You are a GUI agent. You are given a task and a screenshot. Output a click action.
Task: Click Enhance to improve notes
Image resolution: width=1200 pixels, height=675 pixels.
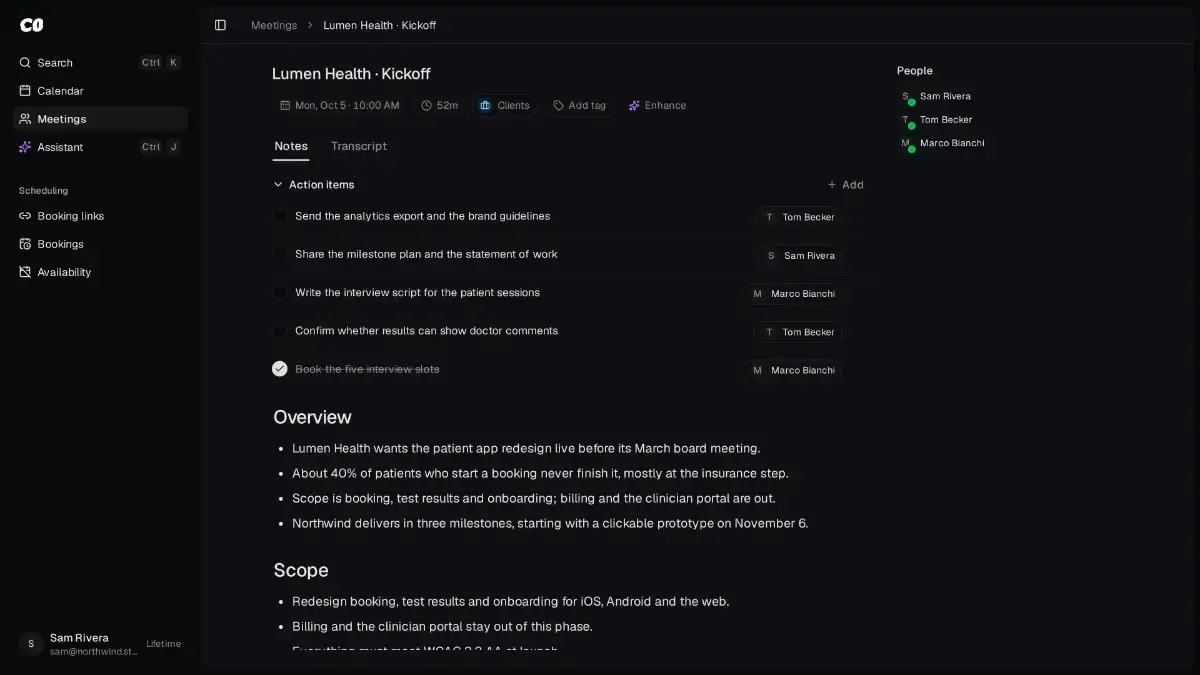[657, 105]
